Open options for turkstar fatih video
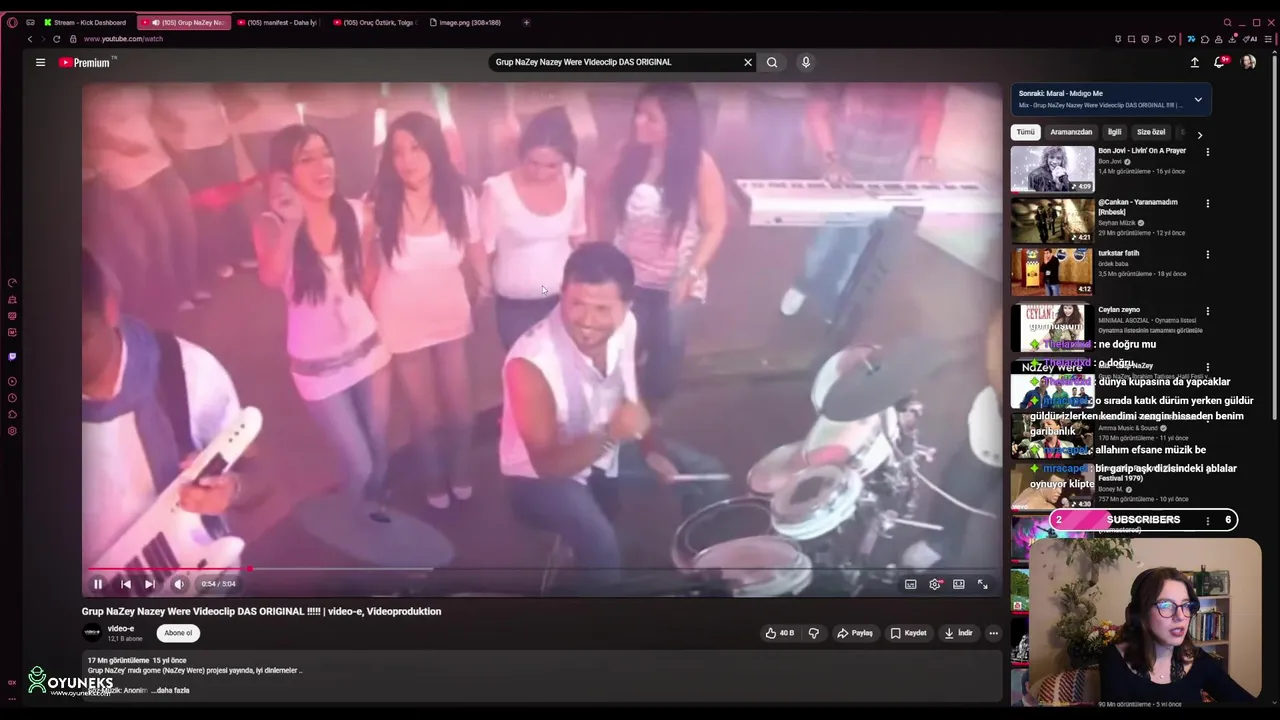Viewport: 1280px width, 720px height. 1207,254
